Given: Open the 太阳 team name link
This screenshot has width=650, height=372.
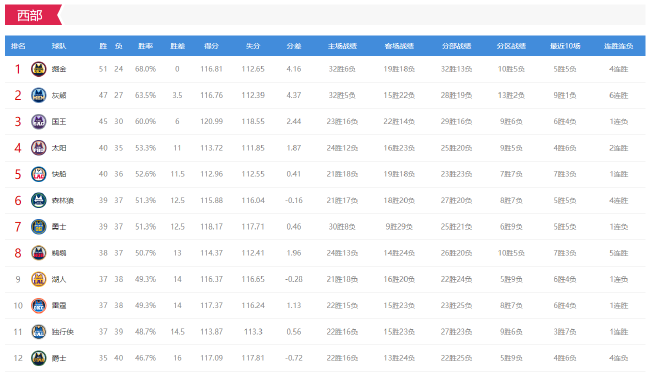Looking at the screenshot, I should (x=59, y=148).
